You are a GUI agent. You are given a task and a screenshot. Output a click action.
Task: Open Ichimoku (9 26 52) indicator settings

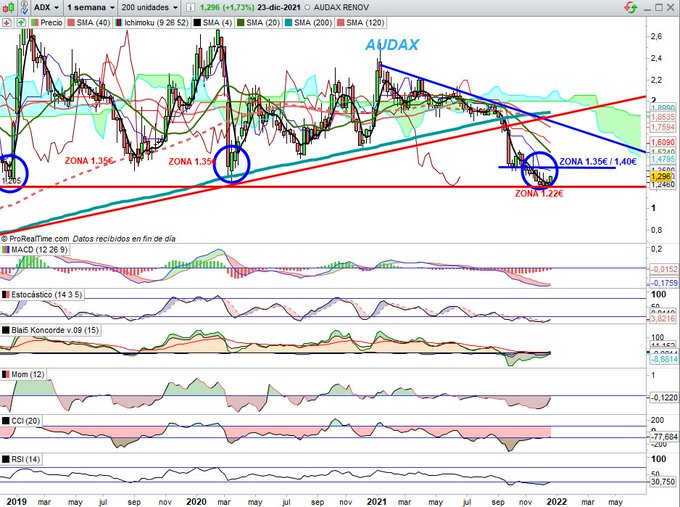click(x=152, y=23)
